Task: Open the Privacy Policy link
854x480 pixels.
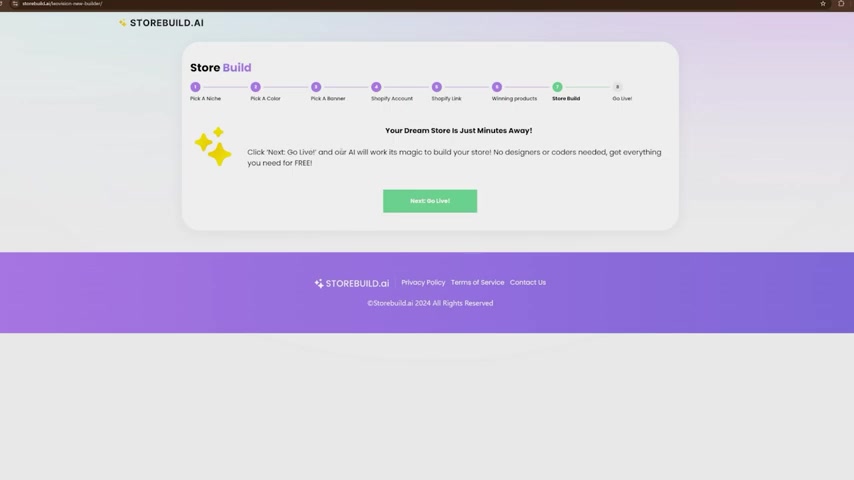Action: [x=423, y=282]
